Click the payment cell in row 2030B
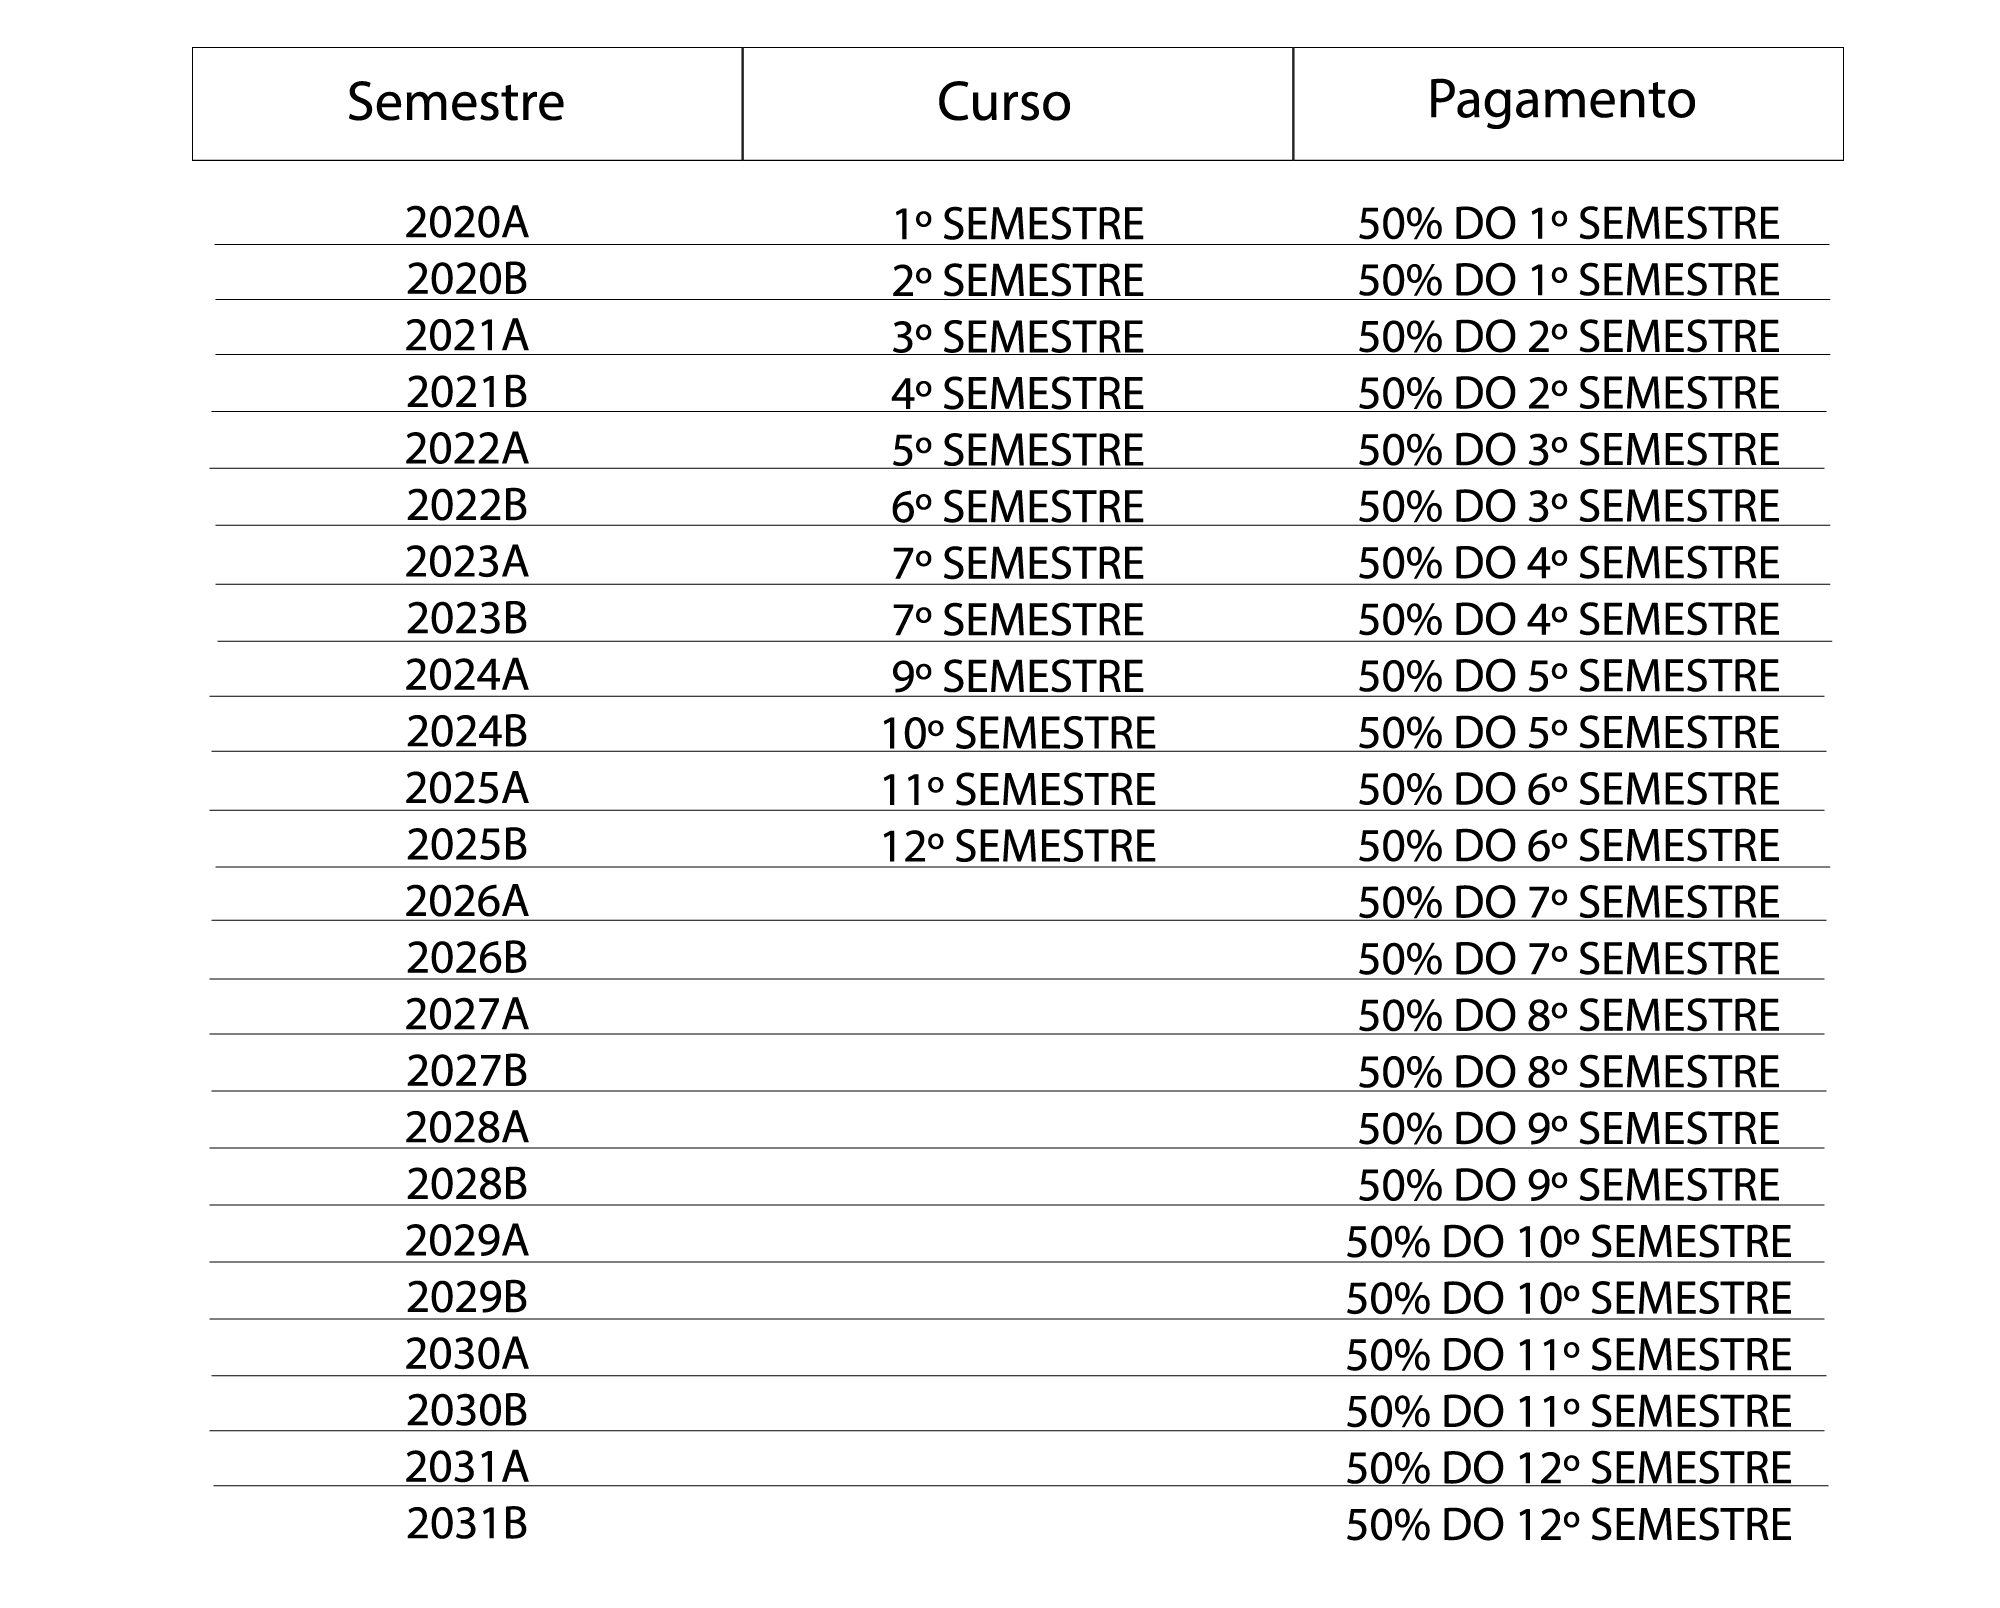Screen dimensions: 2000x1608 coord(1568,1412)
